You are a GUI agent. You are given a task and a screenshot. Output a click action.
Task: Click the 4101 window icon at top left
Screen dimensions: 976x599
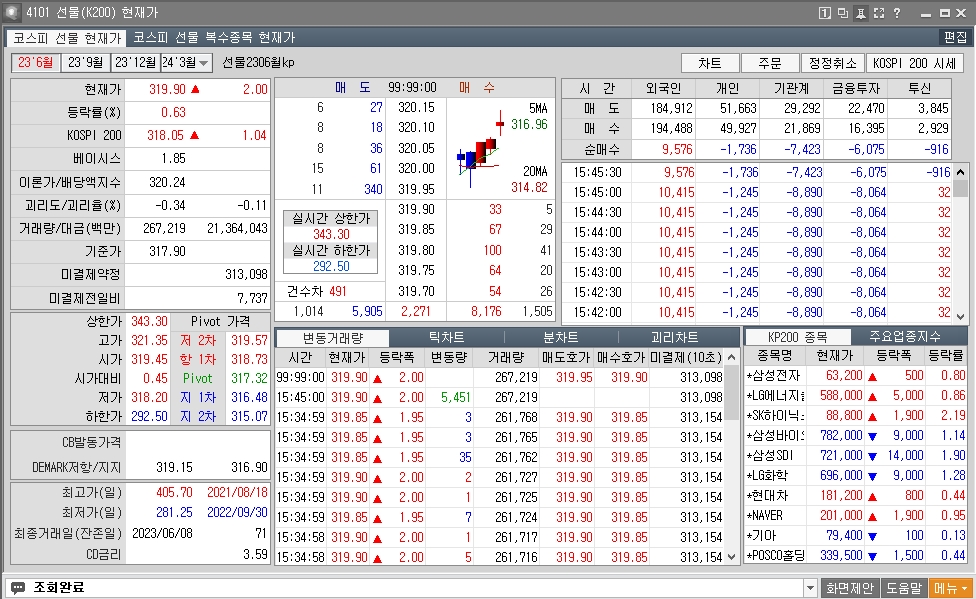pos(11,11)
